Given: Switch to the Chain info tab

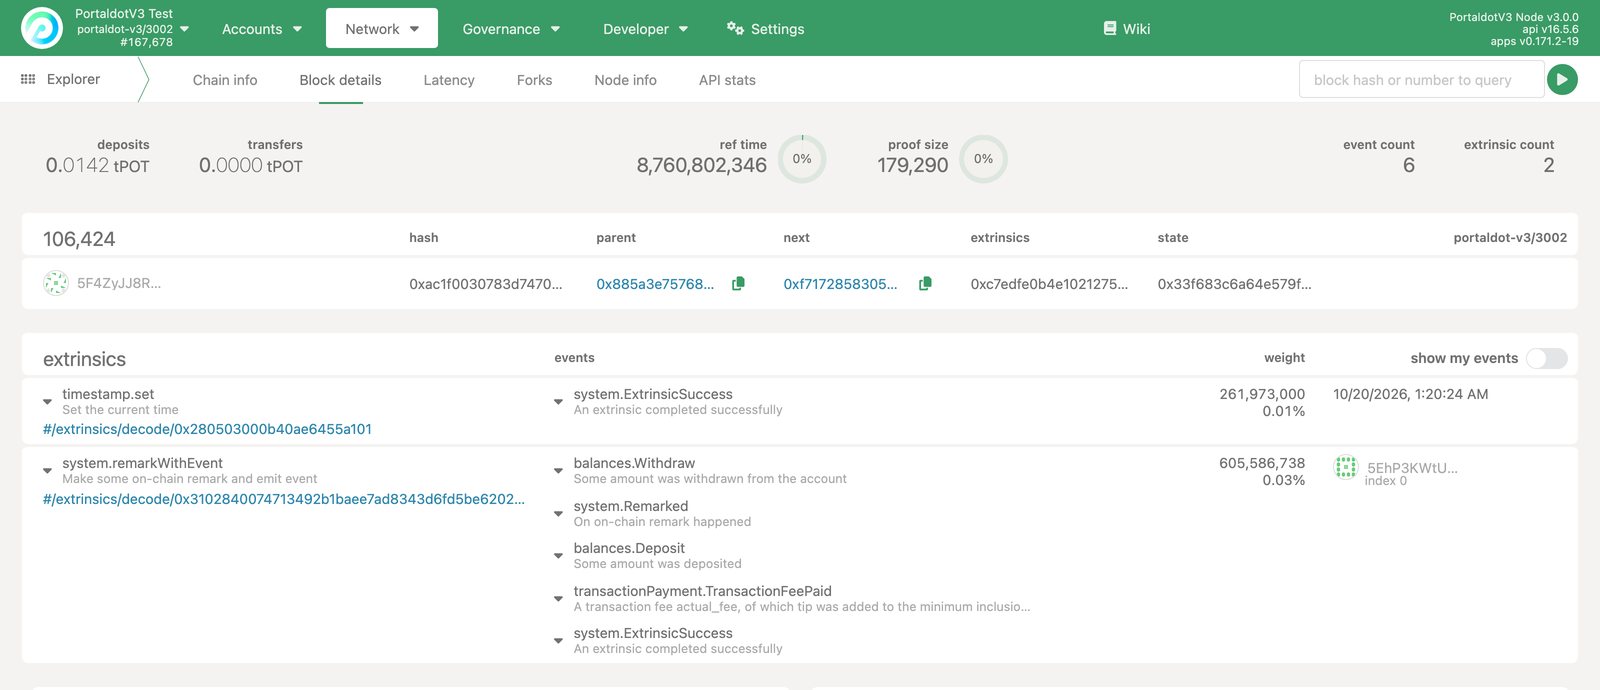Looking at the screenshot, I should [x=225, y=80].
